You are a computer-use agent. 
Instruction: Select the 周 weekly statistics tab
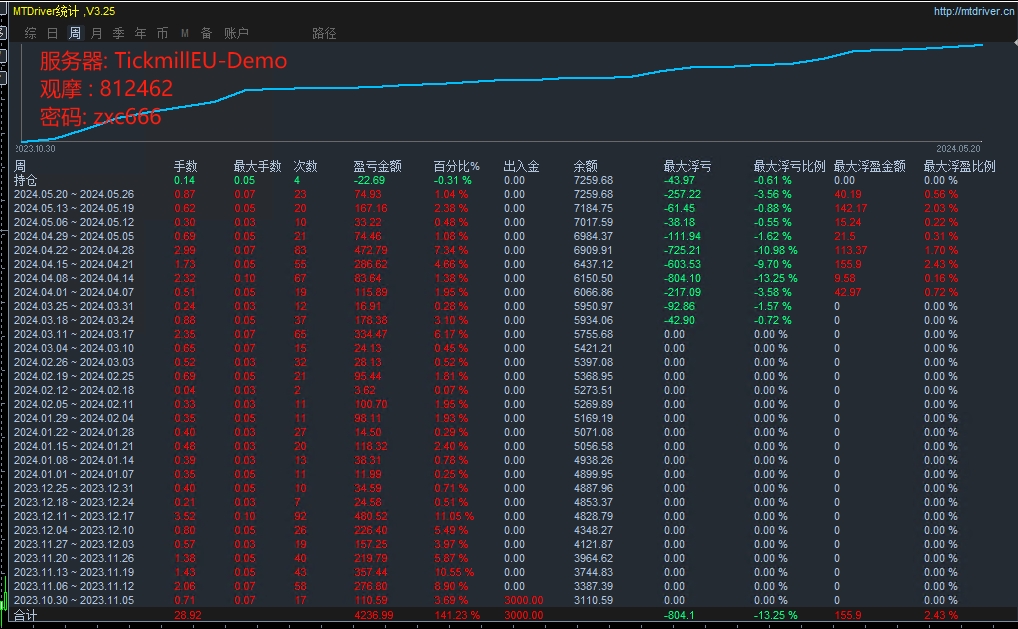tap(75, 33)
